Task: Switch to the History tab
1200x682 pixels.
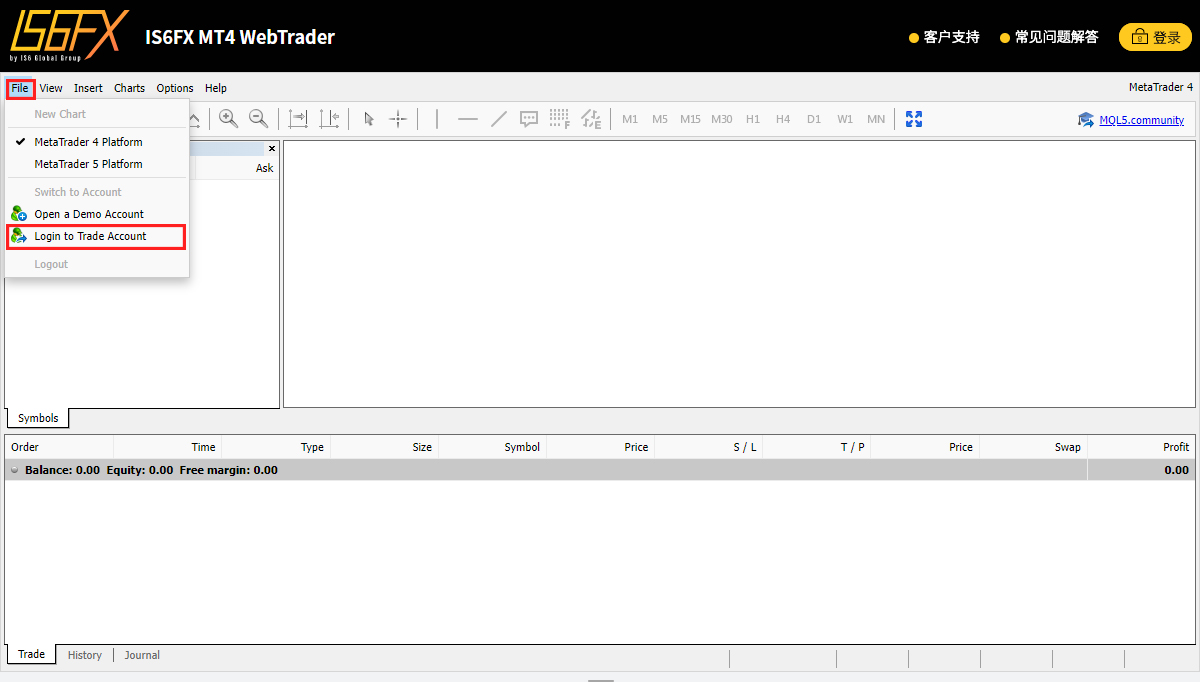Action: click(x=85, y=655)
